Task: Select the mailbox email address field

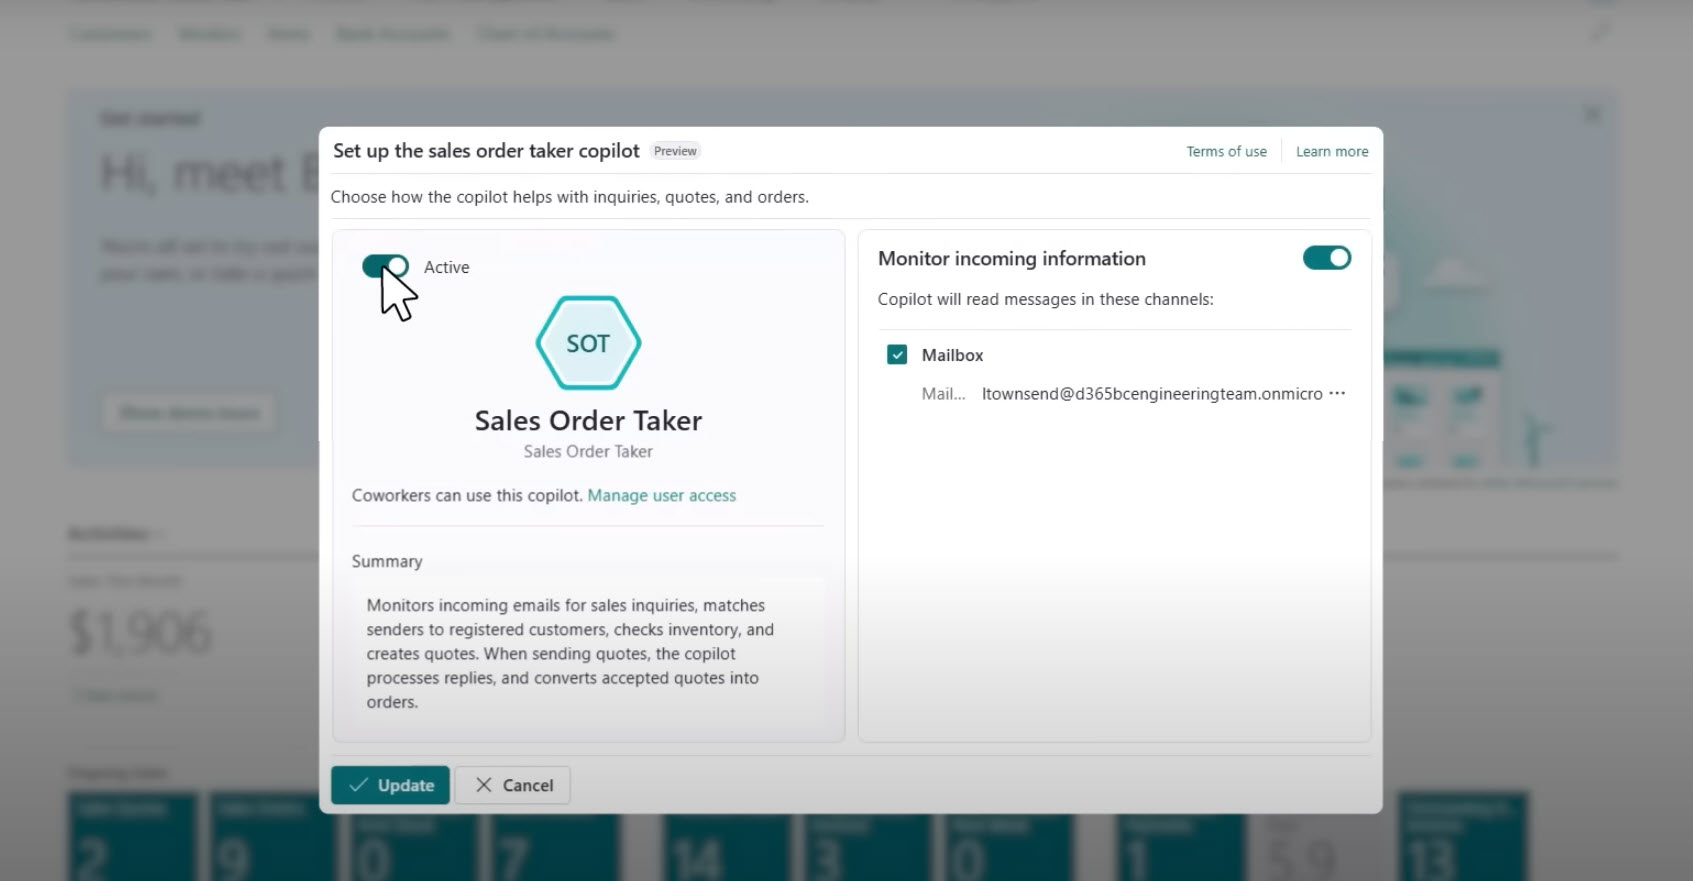Action: (x=1151, y=394)
